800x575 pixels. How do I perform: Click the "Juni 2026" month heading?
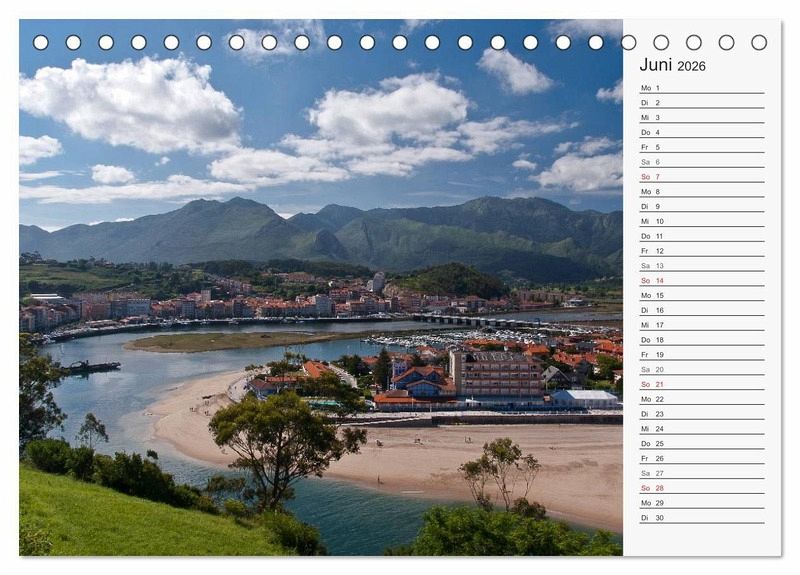point(672,65)
